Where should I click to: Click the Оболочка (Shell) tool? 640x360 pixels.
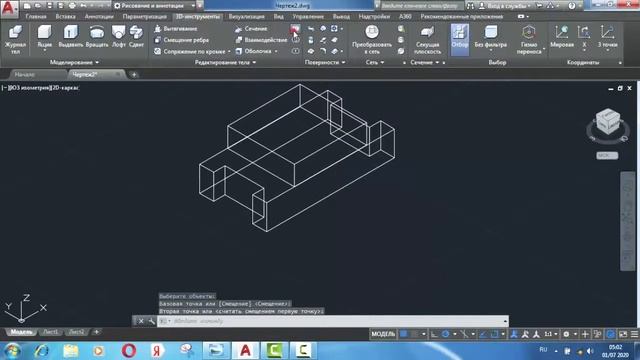254,51
